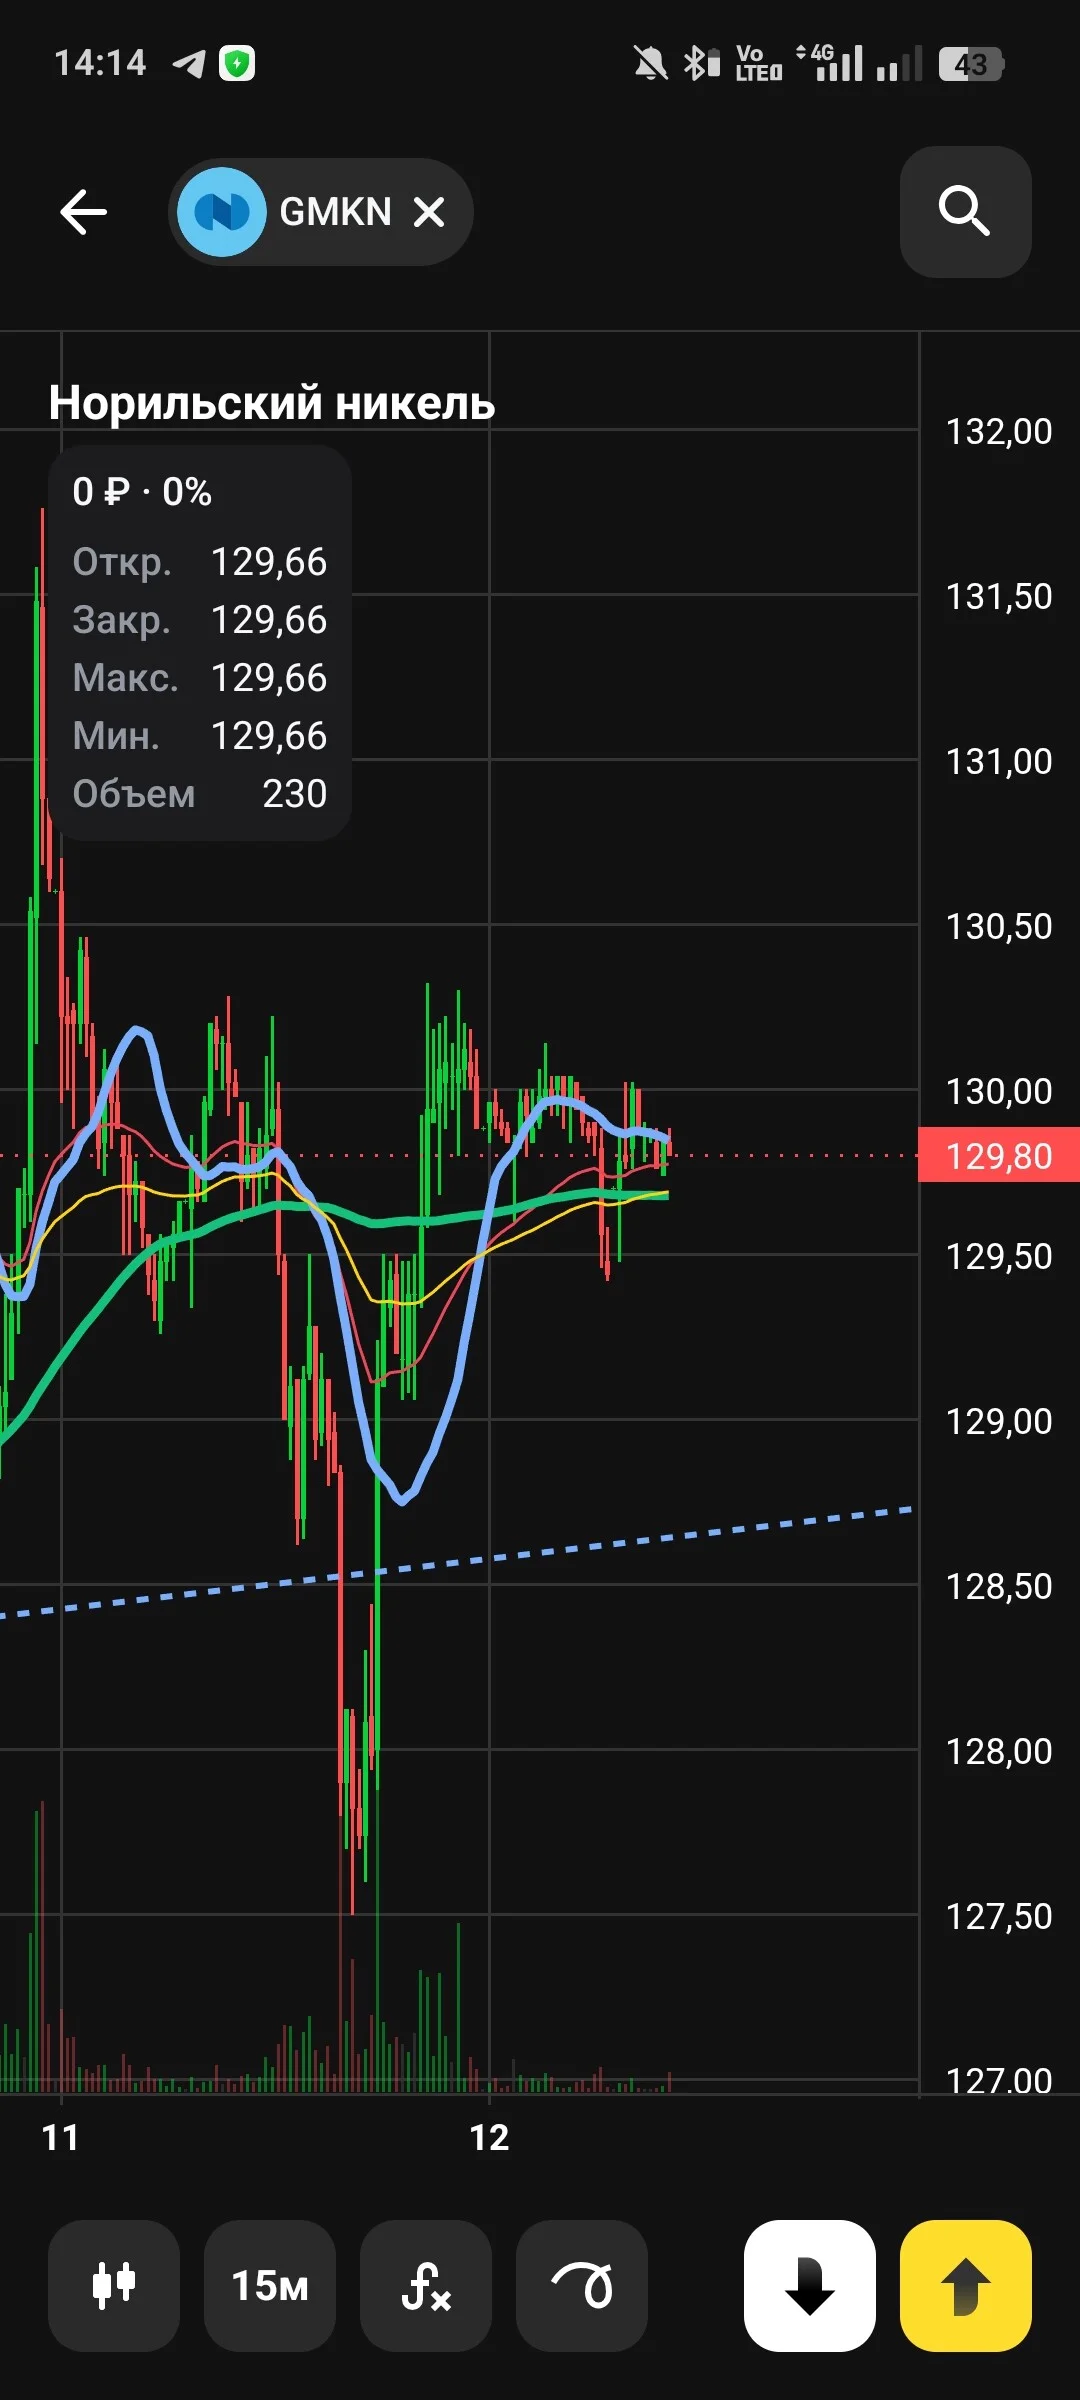The image size is (1080, 2400).
Task: Select the current price label 129,80
Action: coord(999,1155)
